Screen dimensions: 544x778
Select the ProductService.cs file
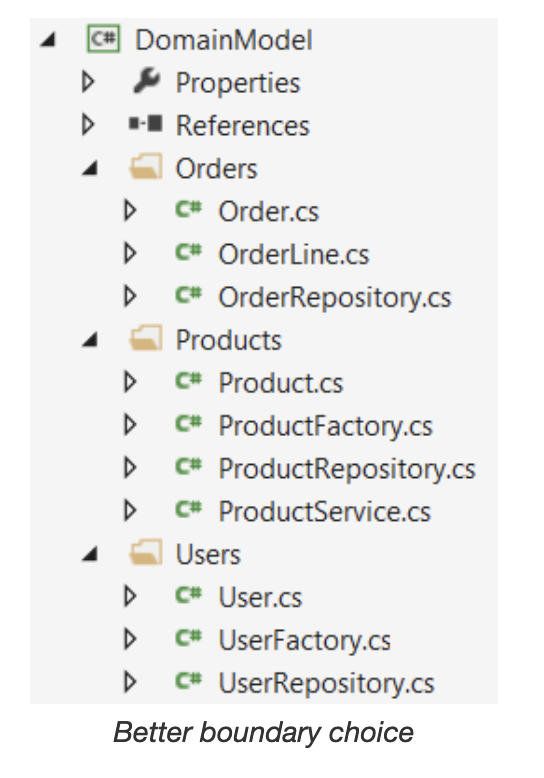[325, 511]
